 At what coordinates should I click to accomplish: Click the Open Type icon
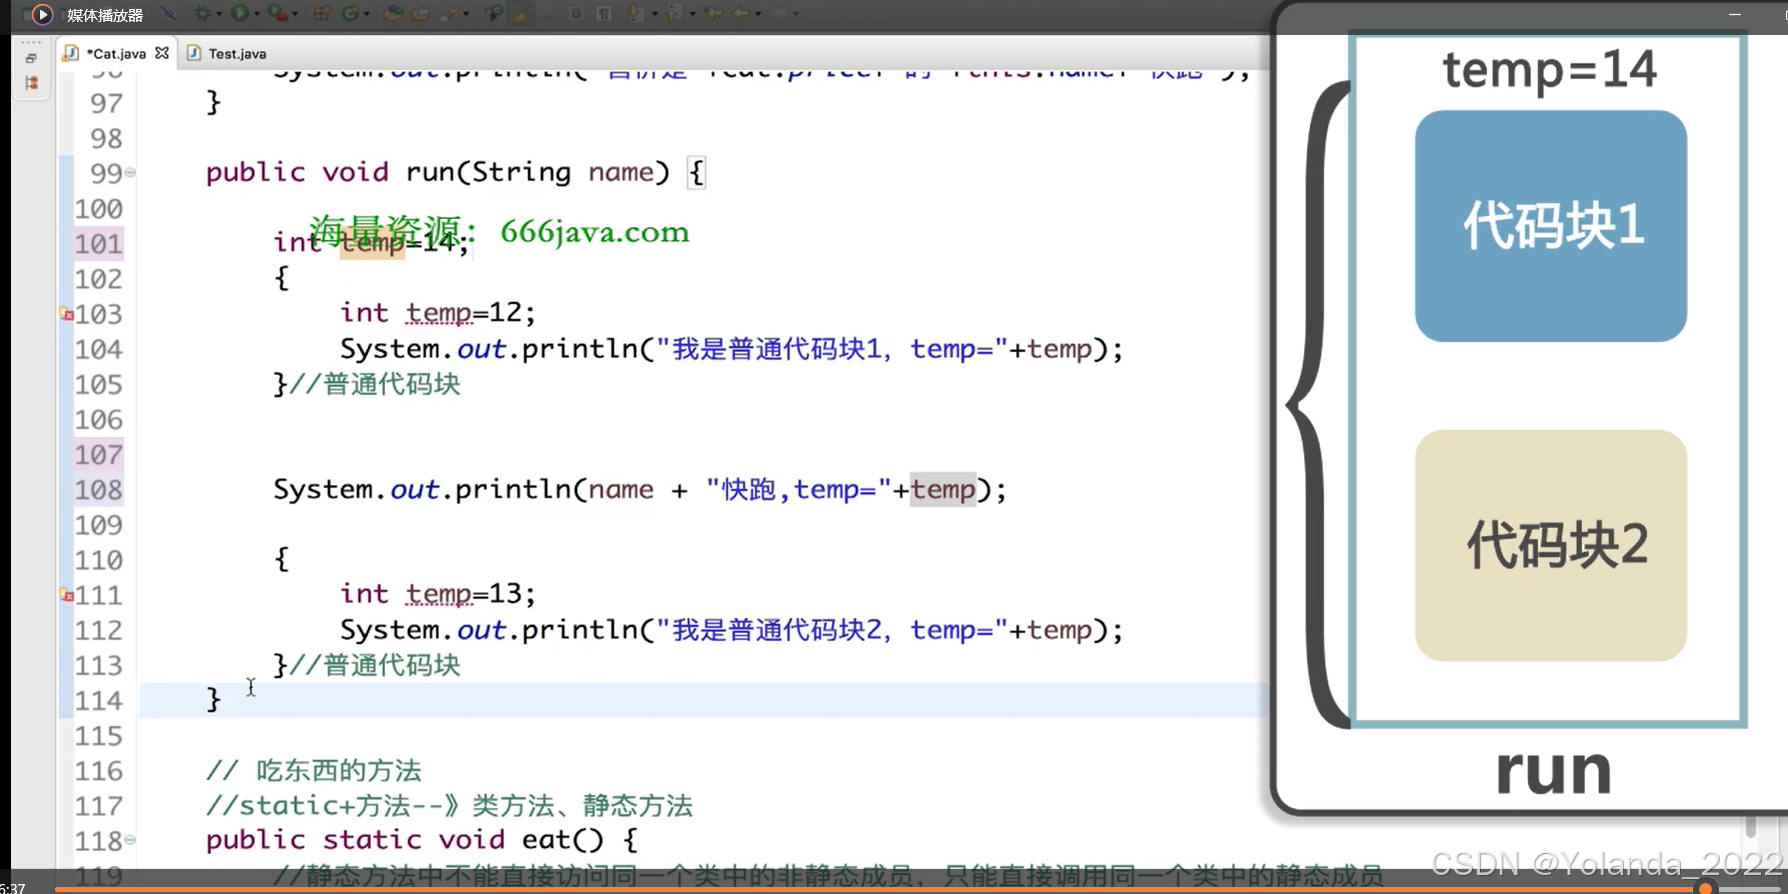click(x=393, y=14)
